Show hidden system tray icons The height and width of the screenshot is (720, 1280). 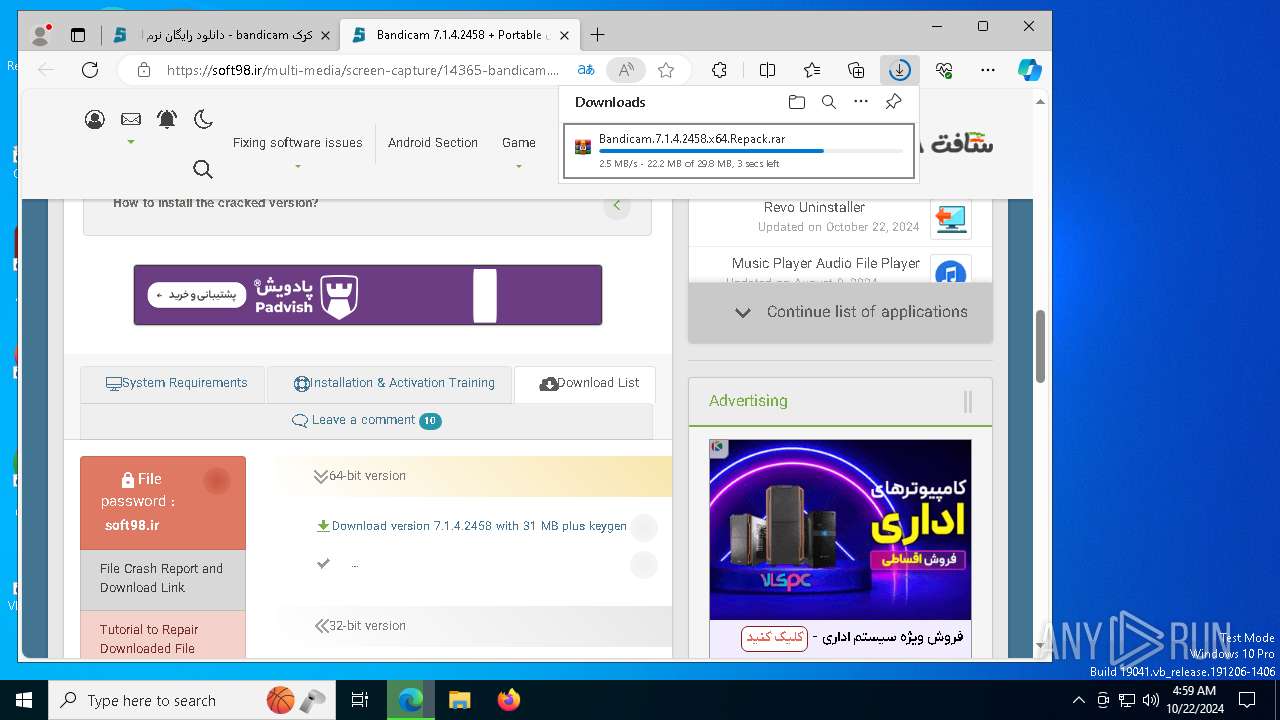coord(1078,700)
